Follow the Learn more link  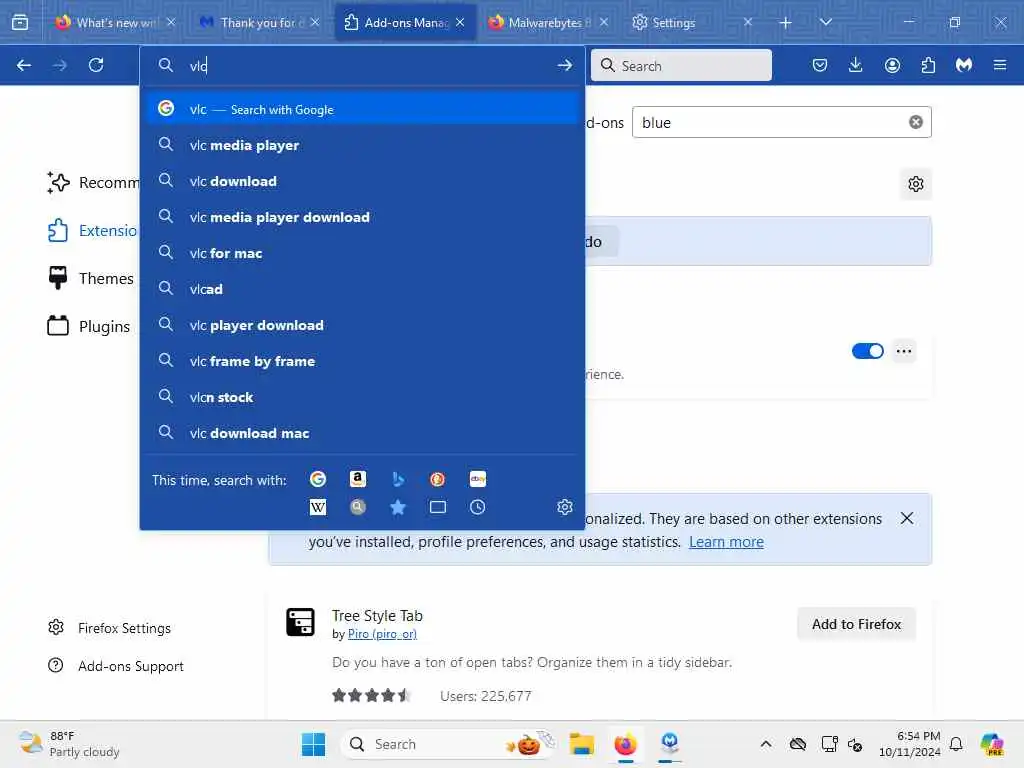726,542
